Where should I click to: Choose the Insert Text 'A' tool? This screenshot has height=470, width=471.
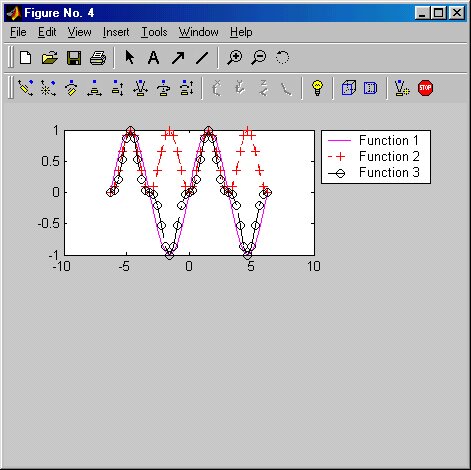[153, 58]
